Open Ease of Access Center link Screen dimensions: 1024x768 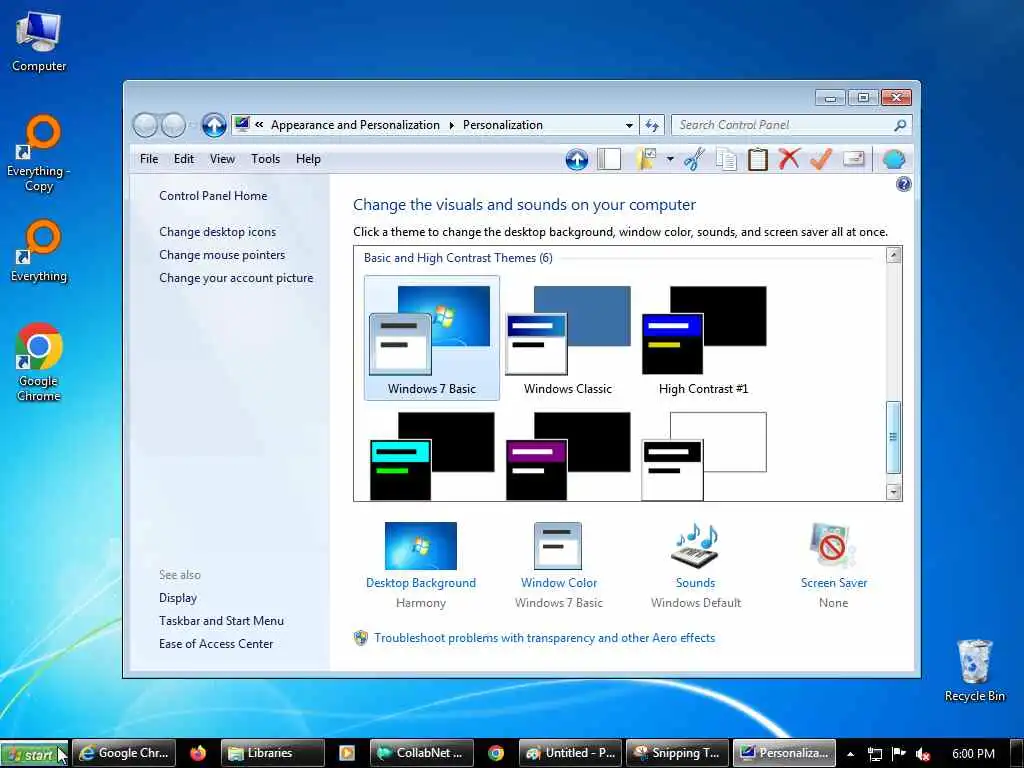216,644
